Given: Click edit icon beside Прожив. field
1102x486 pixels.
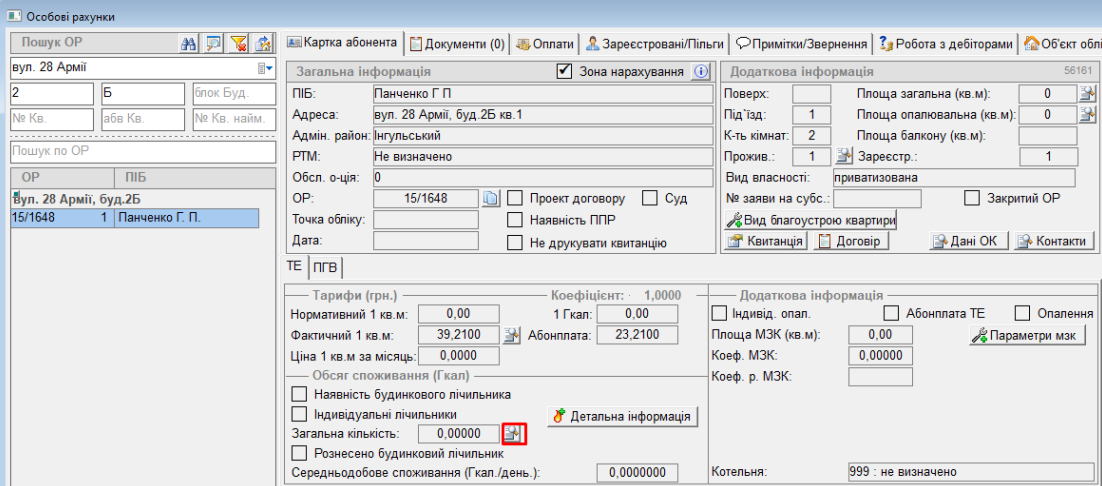Looking at the screenshot, I should click(844, 156).
